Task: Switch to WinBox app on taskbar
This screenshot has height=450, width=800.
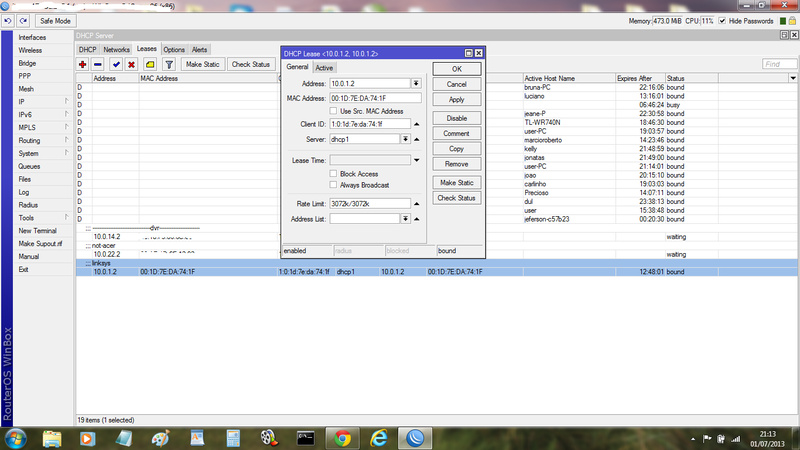Action: pos(415,438)
